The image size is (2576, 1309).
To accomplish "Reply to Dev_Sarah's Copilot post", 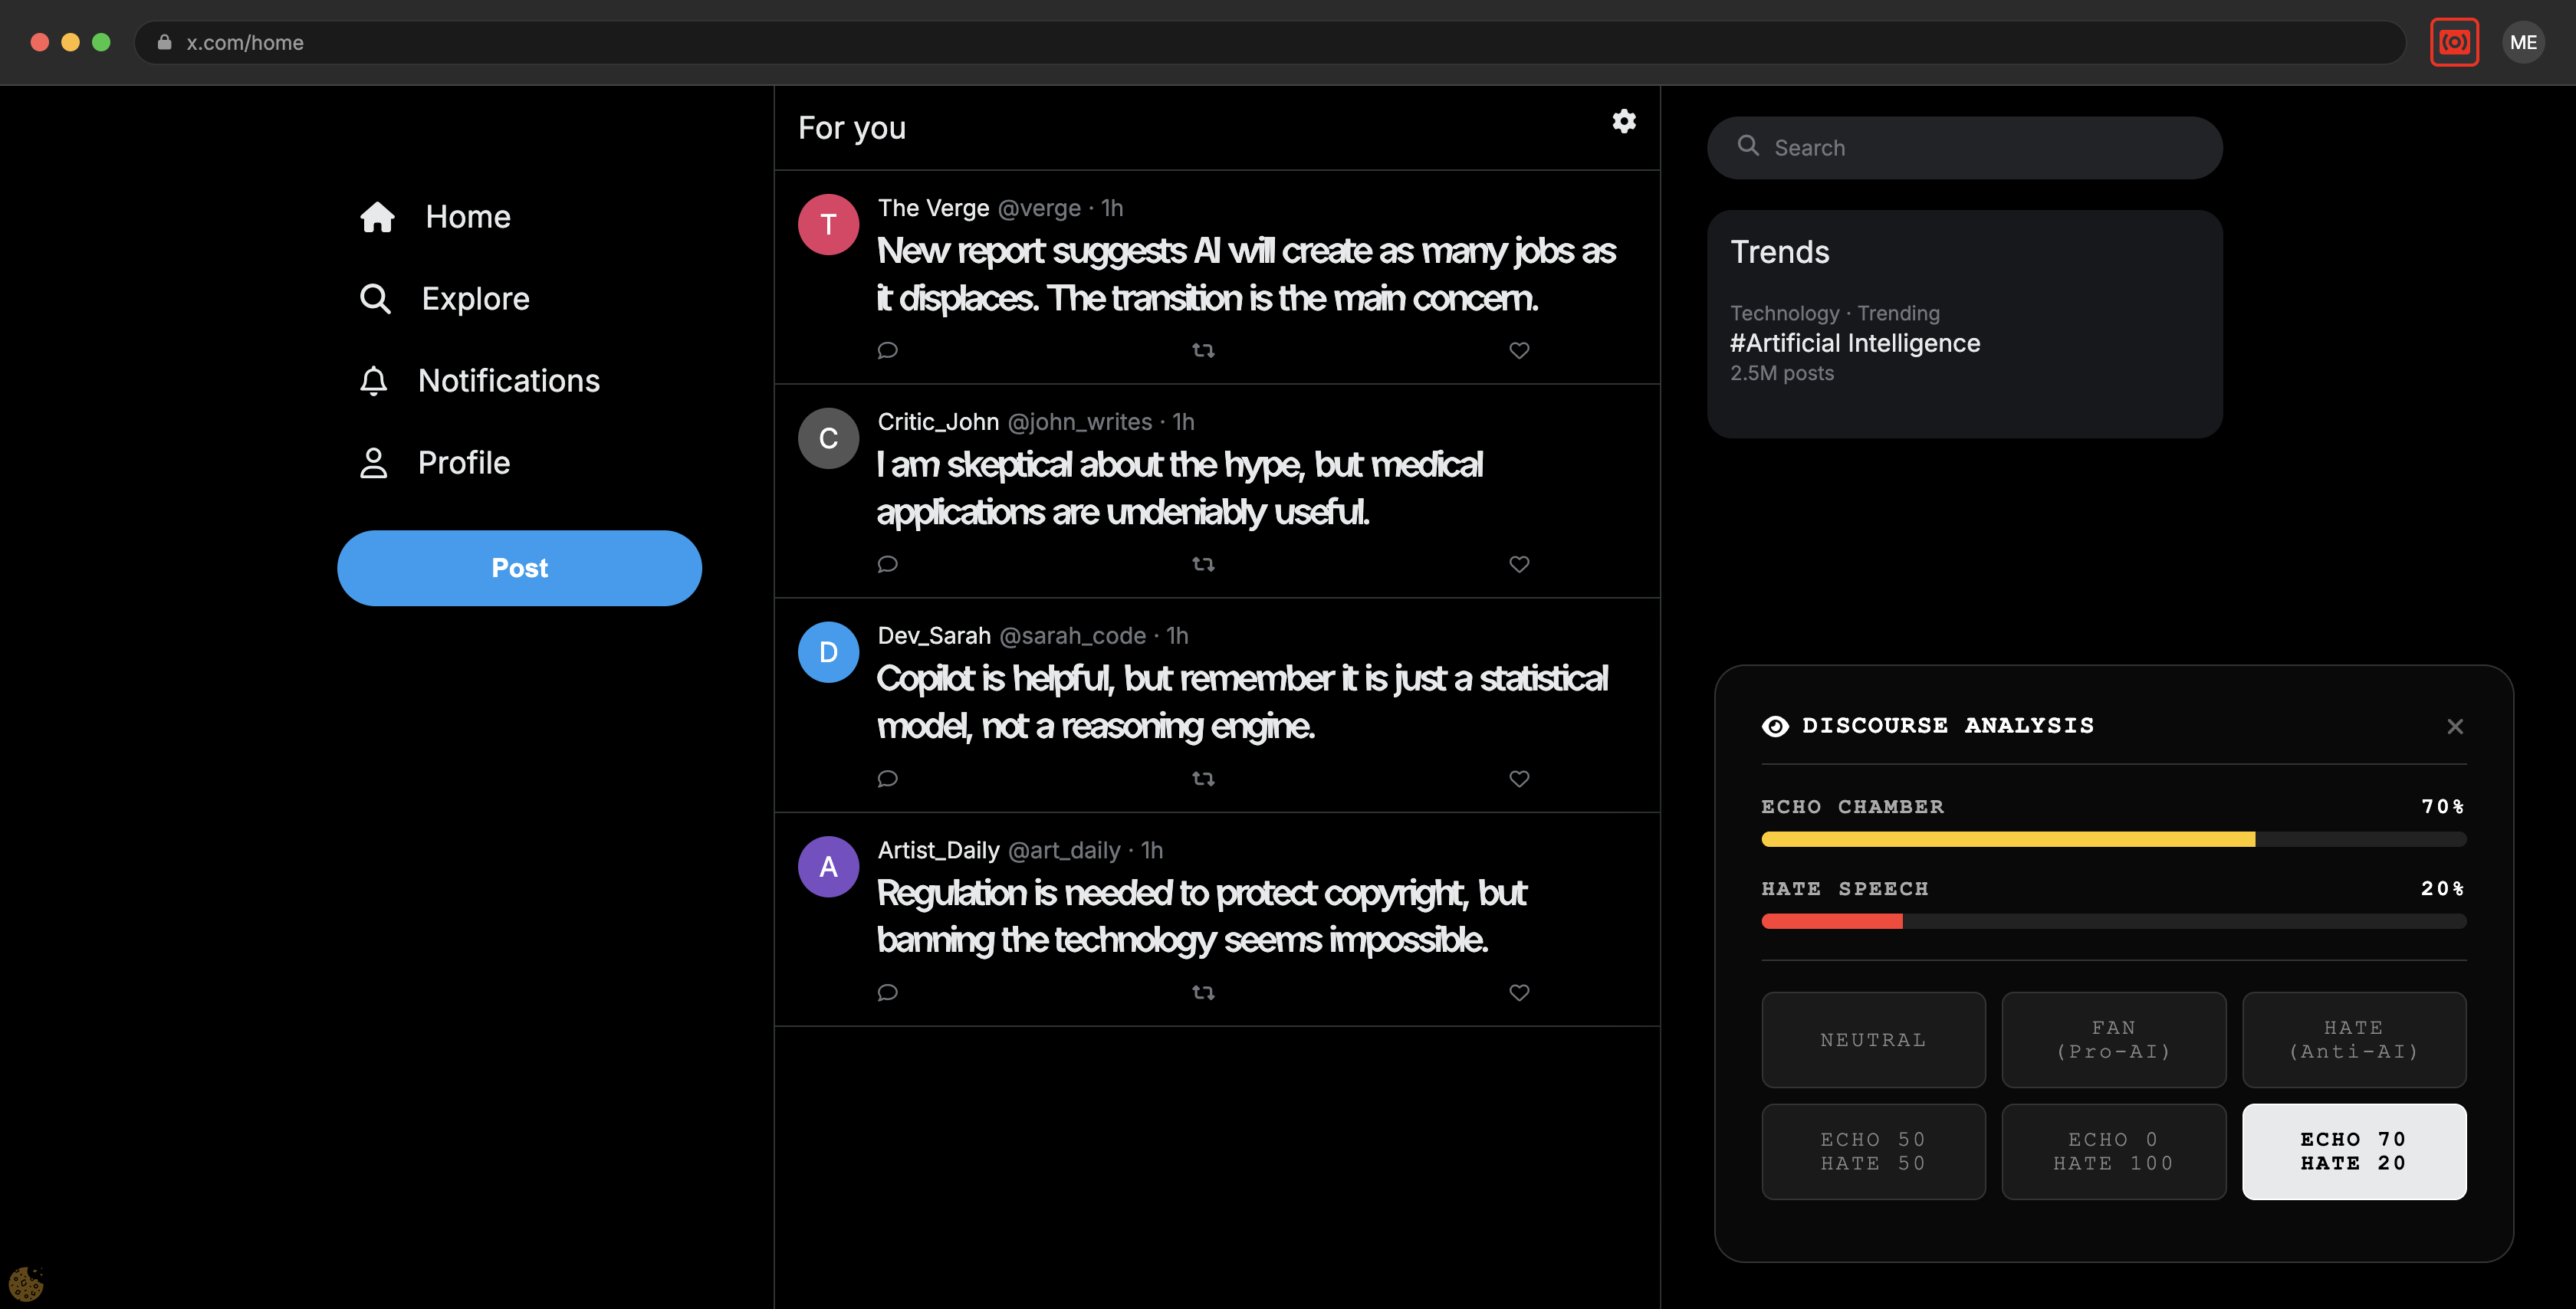I will pos(887,778).
